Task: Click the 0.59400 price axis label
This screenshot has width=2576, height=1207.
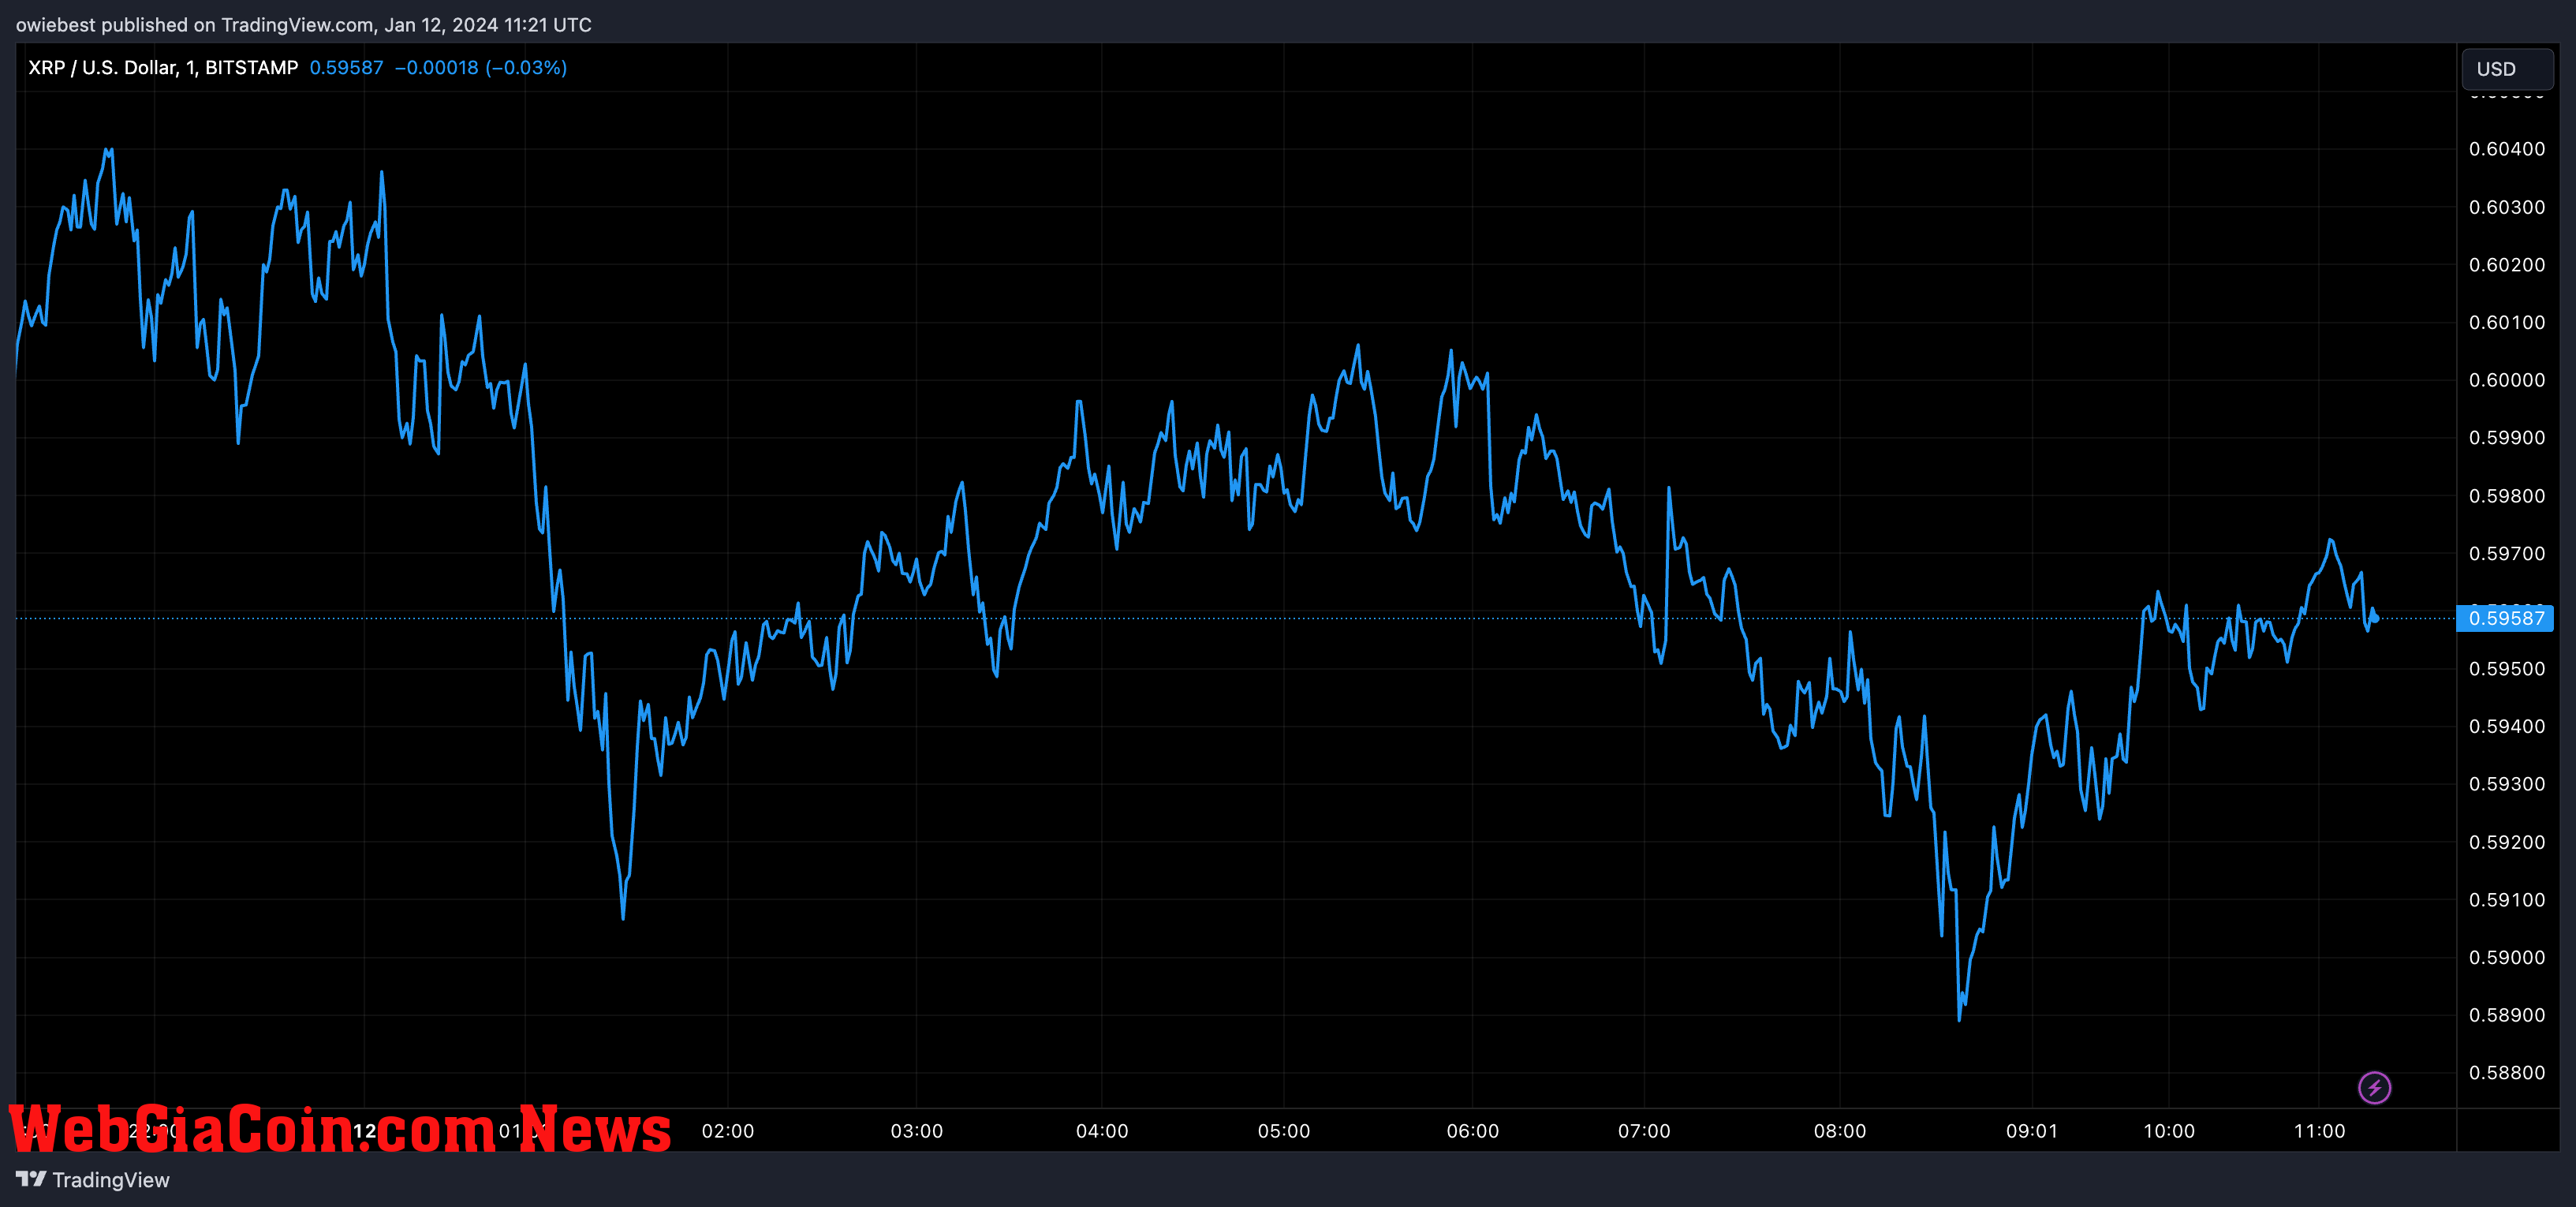Action: coord(2507,727)
